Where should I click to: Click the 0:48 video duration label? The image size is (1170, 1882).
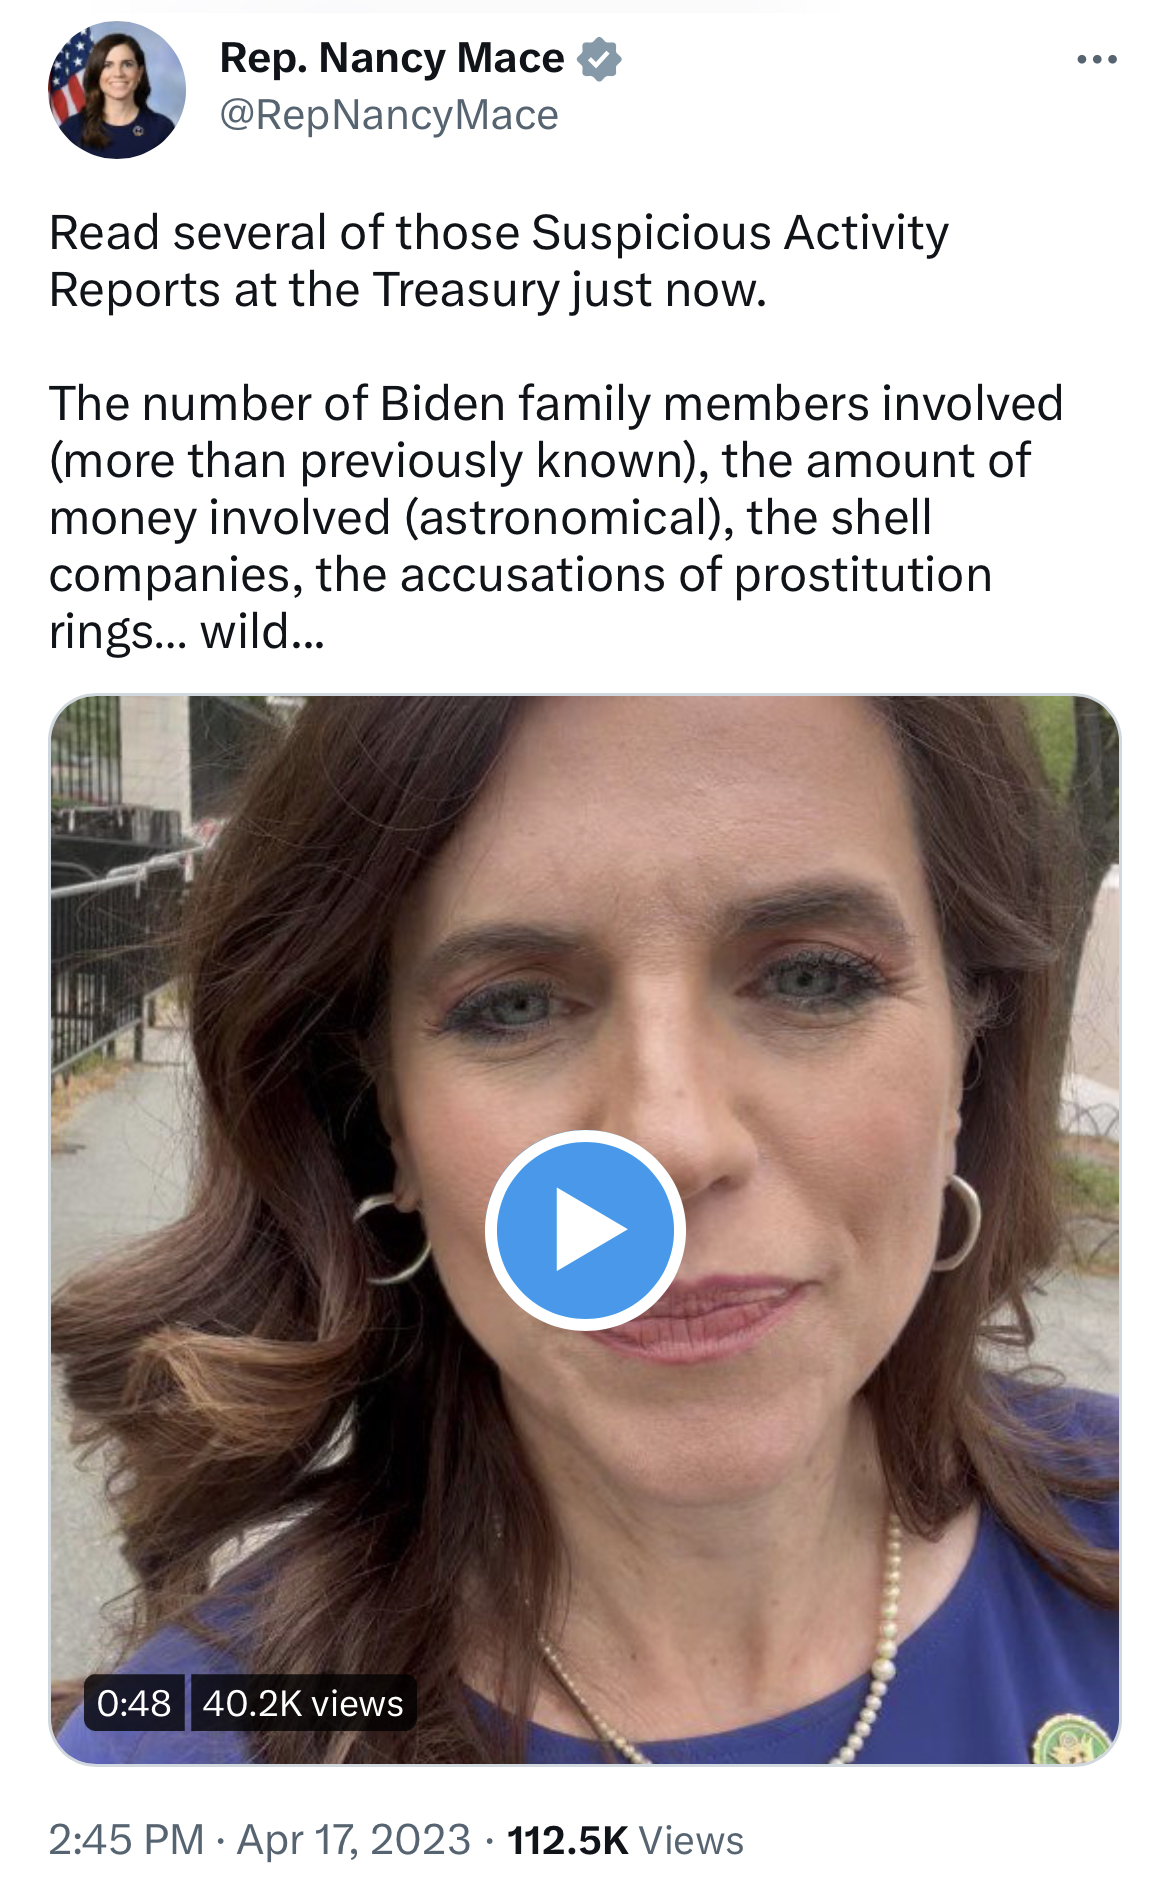pyautogui.click(x=134, y=1702)
